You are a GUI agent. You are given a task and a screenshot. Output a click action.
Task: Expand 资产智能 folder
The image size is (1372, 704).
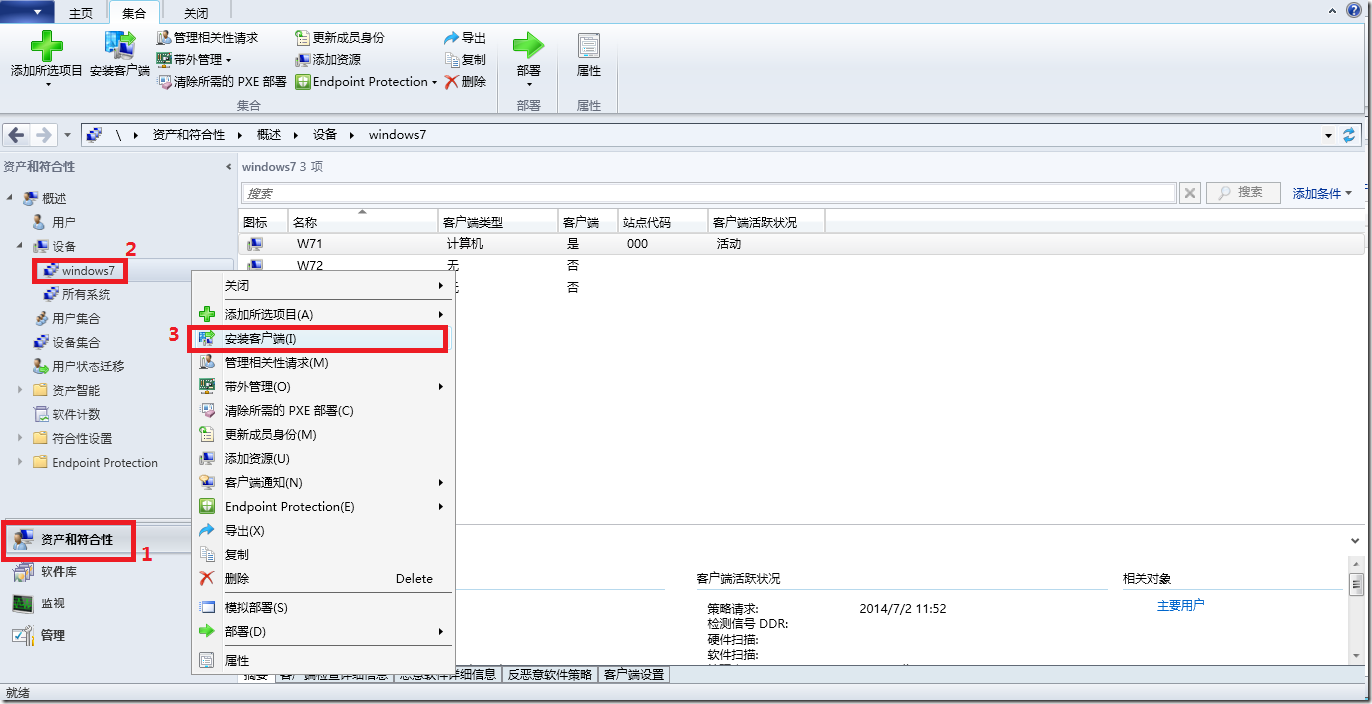coord(20,390)
